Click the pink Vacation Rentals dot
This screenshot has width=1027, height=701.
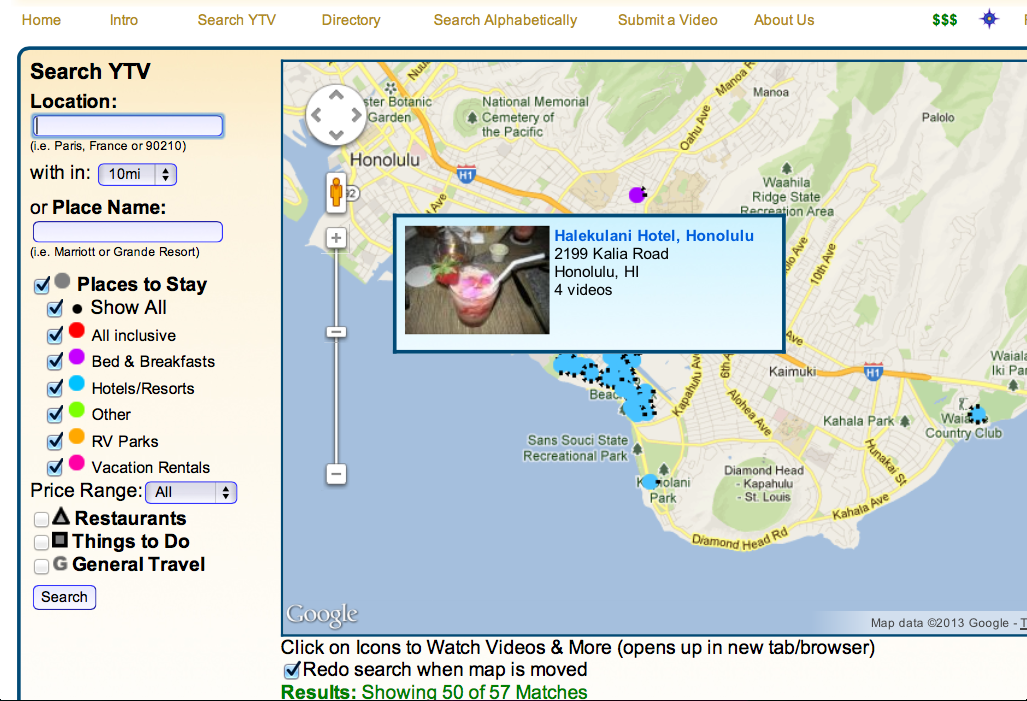coord(77,463)
